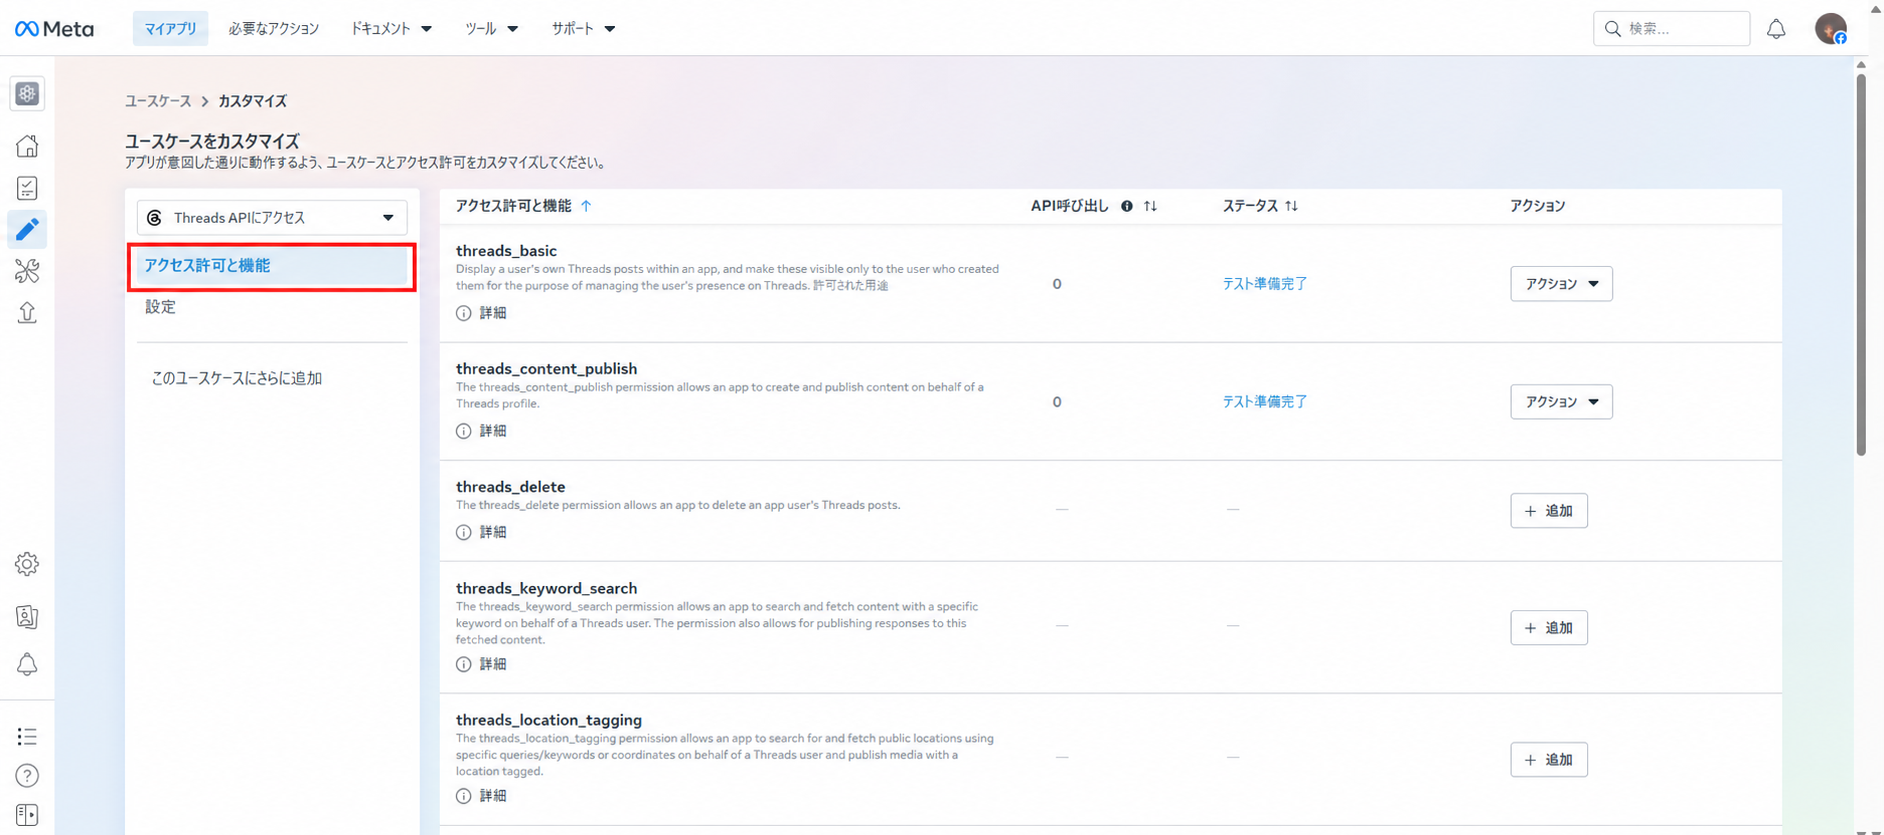Click the info icon beside API呼び出し
Screen dimensions: 1884x835
pos(1127,206)
